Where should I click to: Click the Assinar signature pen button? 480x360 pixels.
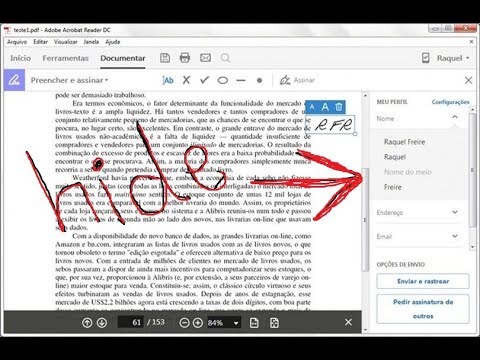(297, 80)
